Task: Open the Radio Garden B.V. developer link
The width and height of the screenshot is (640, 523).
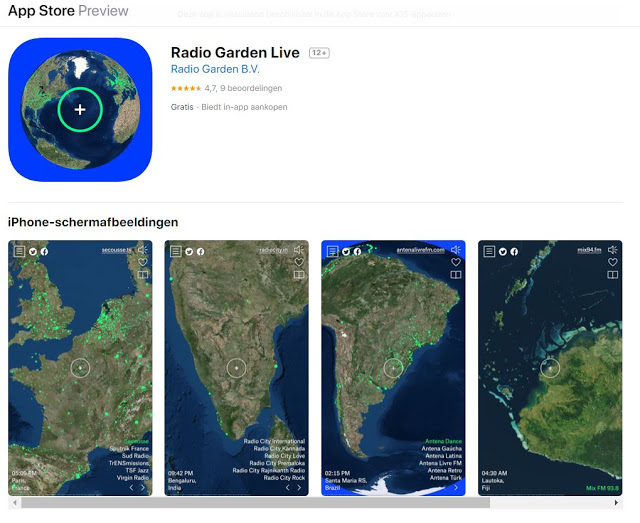Action: pos(215,69)
